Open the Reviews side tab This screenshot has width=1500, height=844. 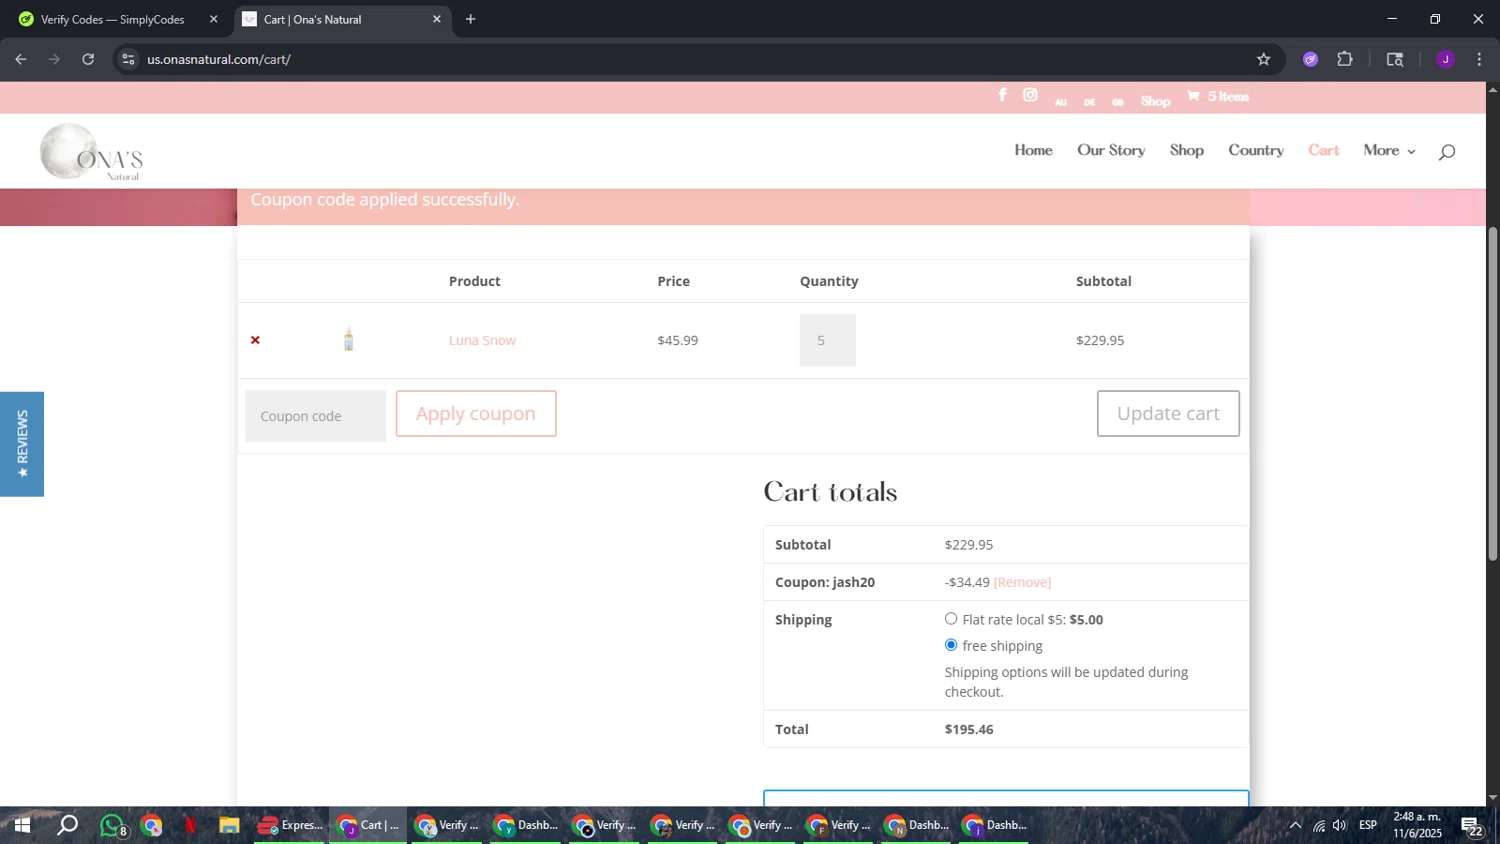[x=22, y=444]
